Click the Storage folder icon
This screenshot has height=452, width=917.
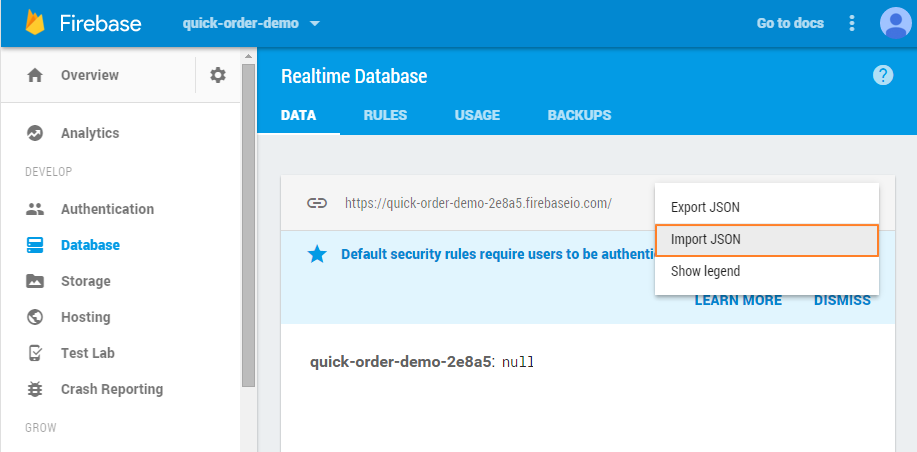[35, 281]
